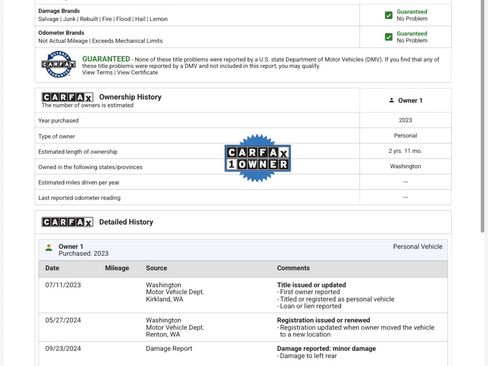Click the person icon next to Owner 1 header
Screen dimensions: 488x366
click(x=392, y=100)
